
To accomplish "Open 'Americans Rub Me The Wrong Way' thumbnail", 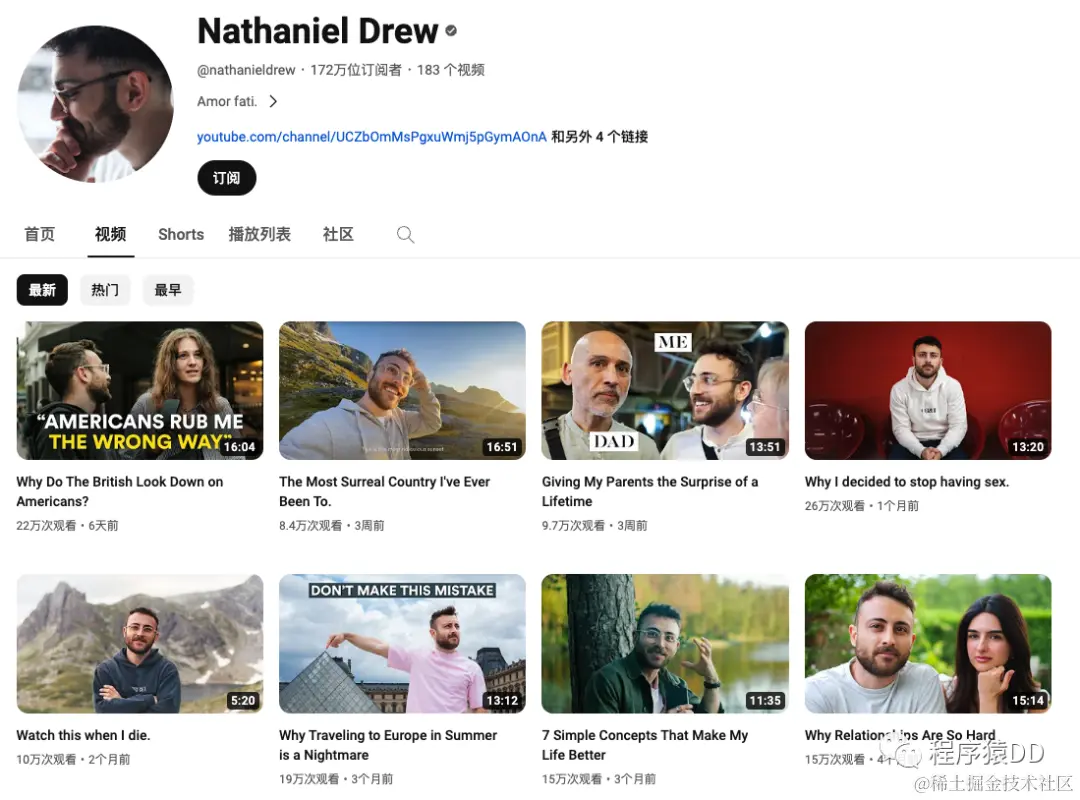I will 140,391.
